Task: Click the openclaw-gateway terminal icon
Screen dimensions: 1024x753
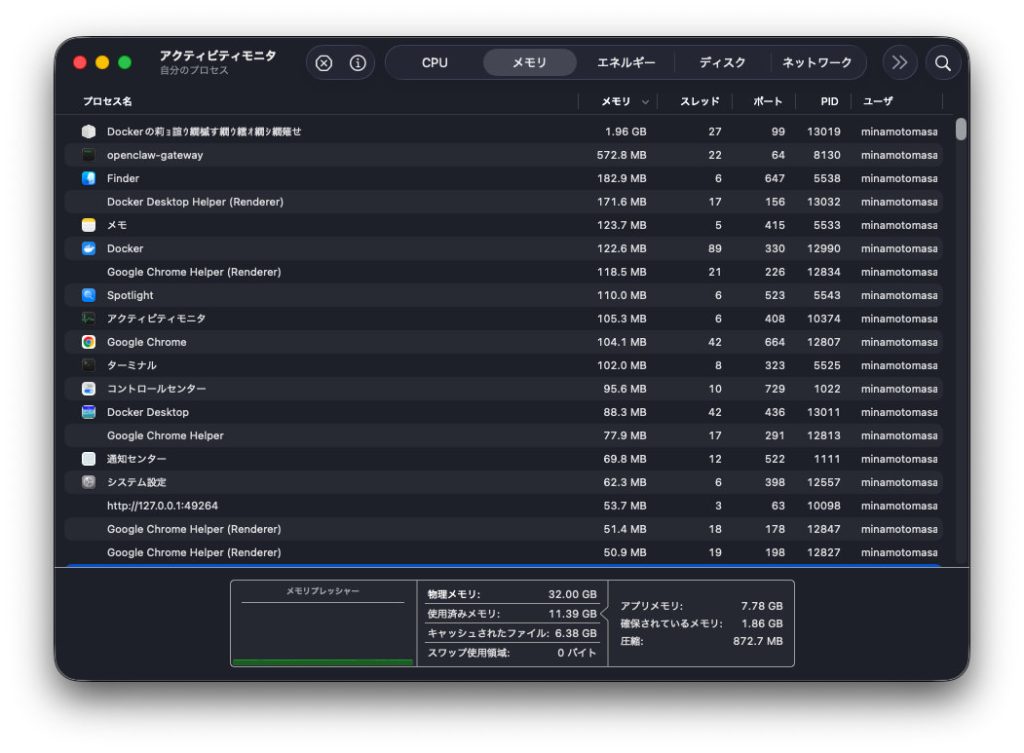Action: (x=89, y=155)
